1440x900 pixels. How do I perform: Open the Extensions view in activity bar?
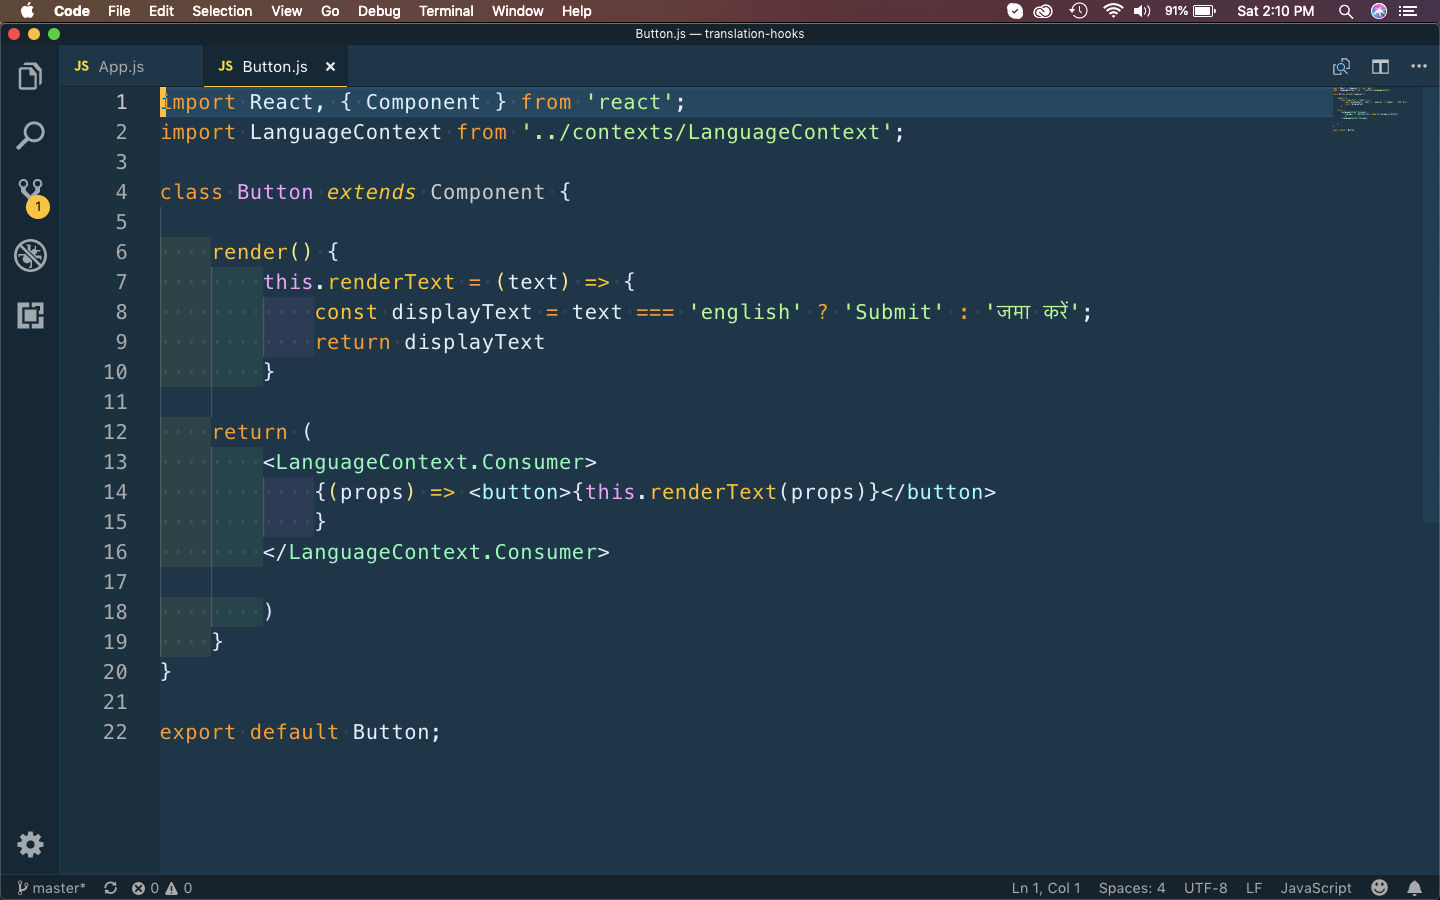[30, 316]
